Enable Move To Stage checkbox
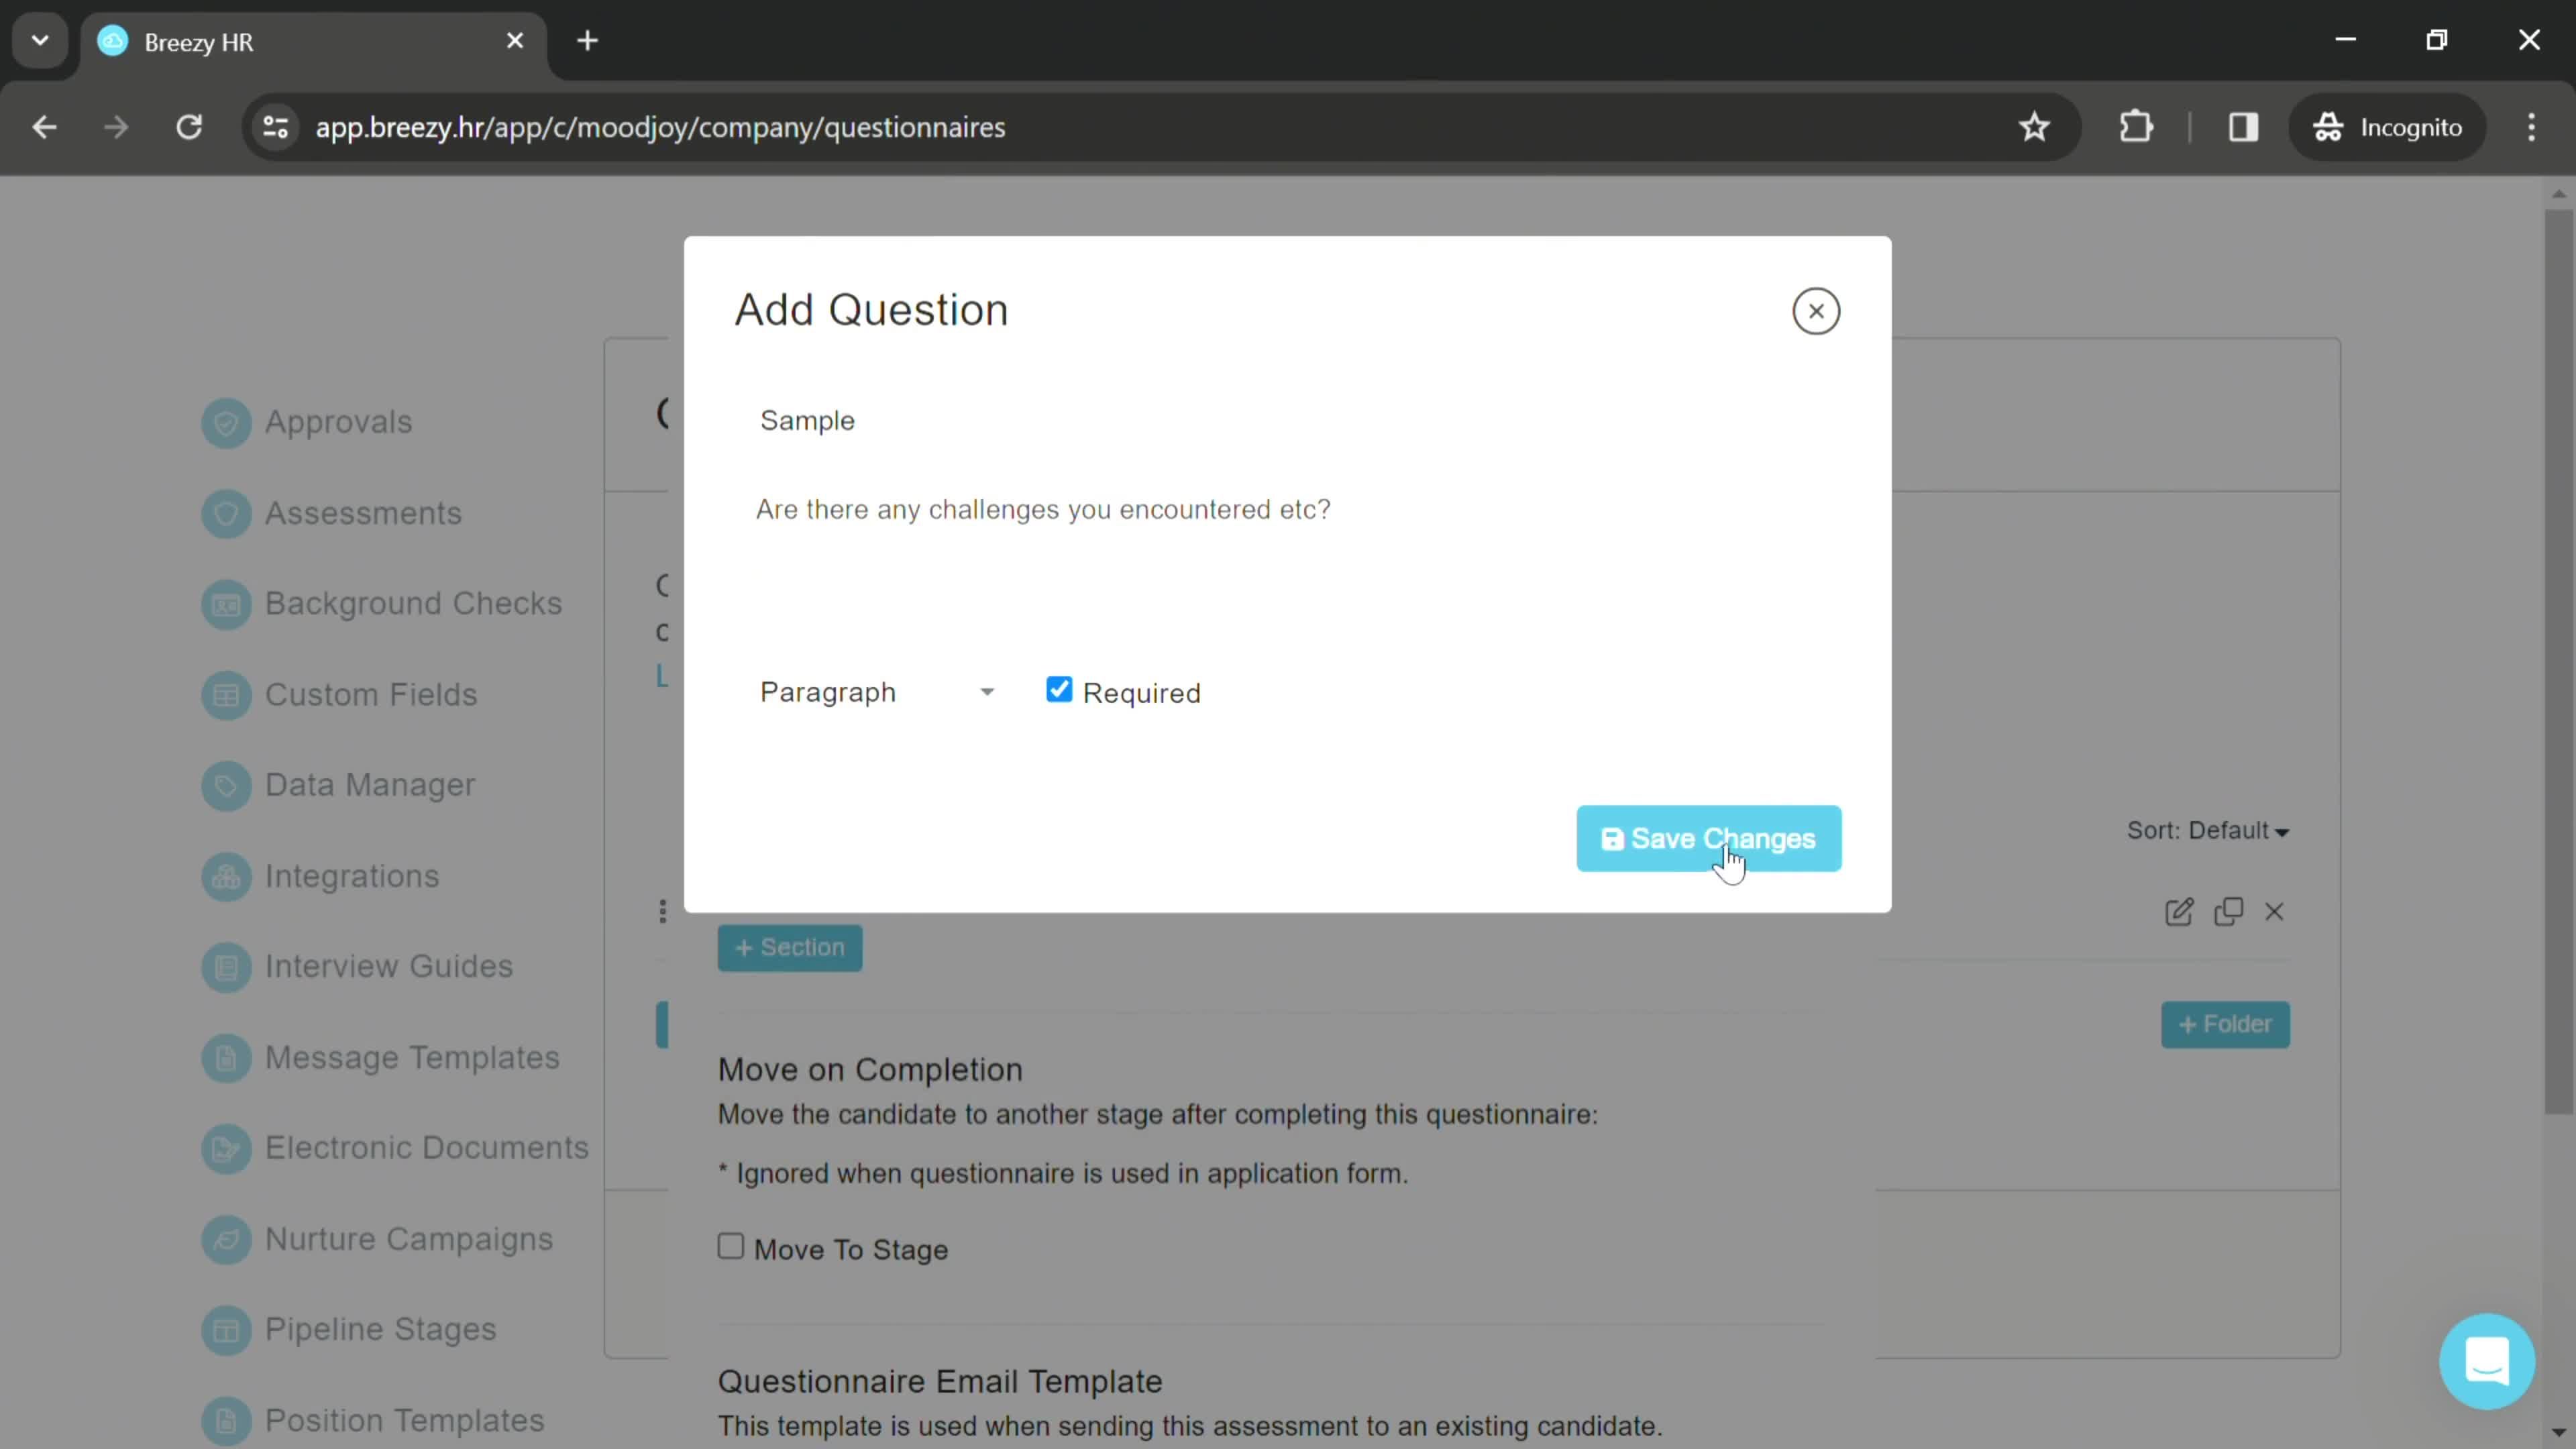Screen dimensions: 2576x1449 coord(731,1247)
